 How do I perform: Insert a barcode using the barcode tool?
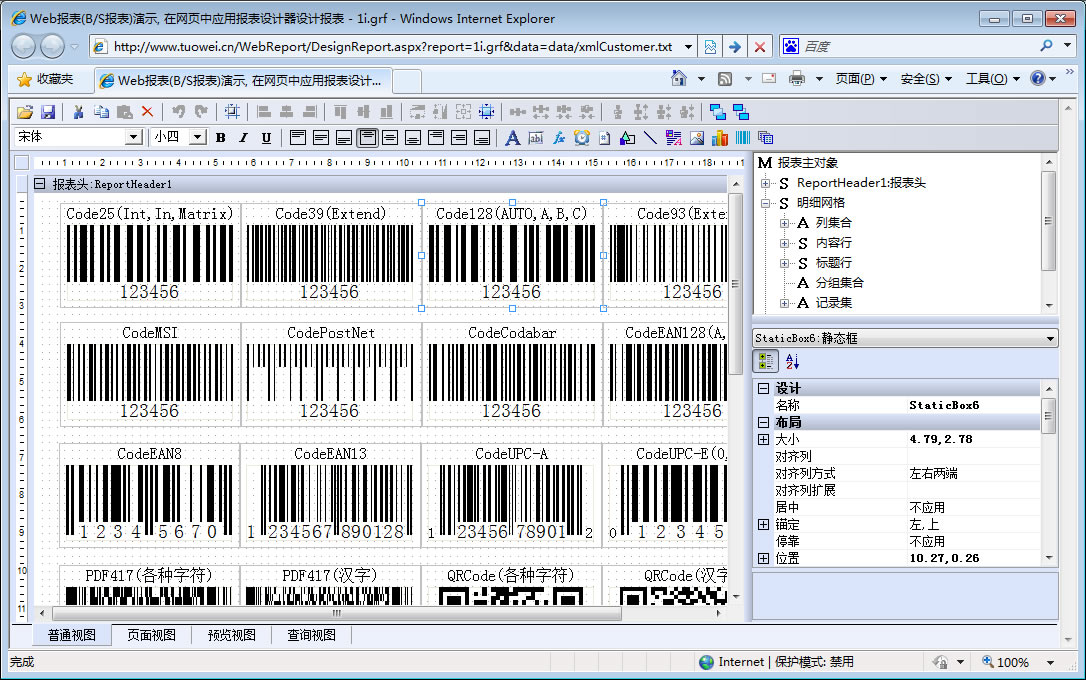[x=743, y=138]
